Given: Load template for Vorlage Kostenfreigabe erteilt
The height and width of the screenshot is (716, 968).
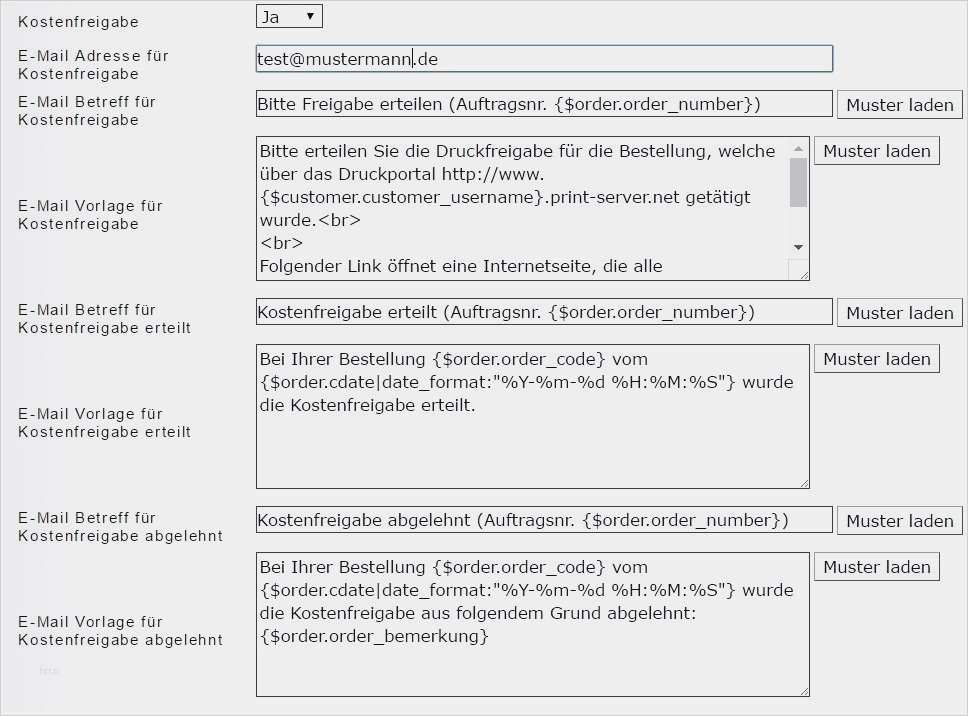Looking at the screenshot, I should (x=876, y=358).
